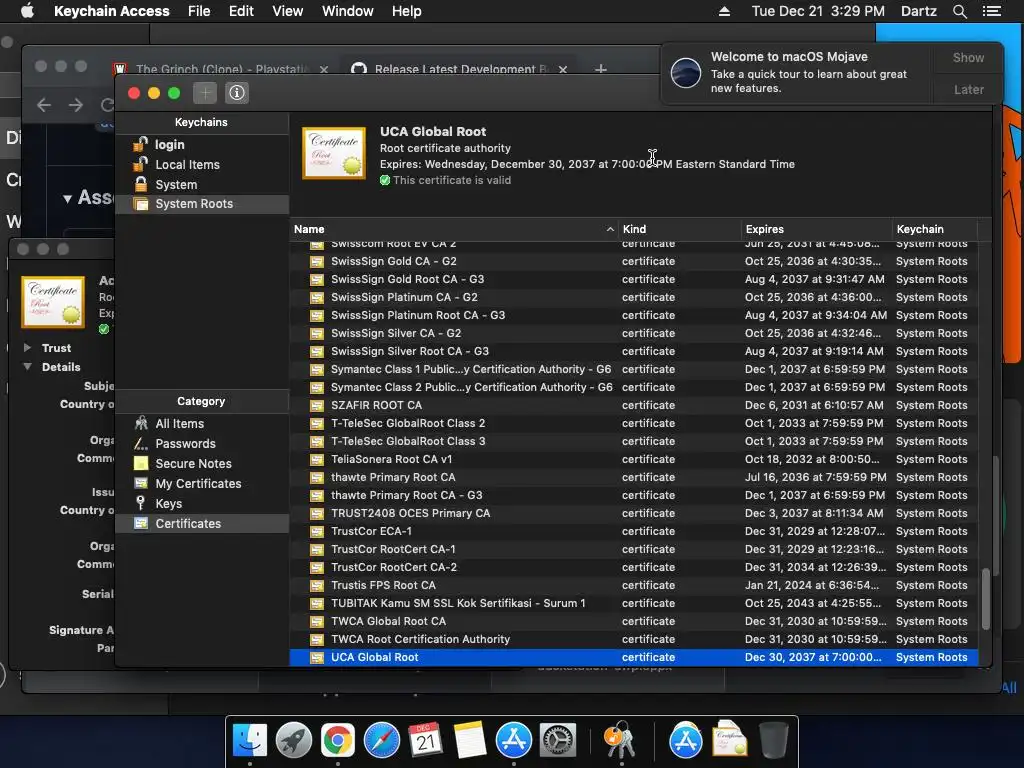
Task: Open Launchpad from the Dock
Action: (x=294, y=740)
